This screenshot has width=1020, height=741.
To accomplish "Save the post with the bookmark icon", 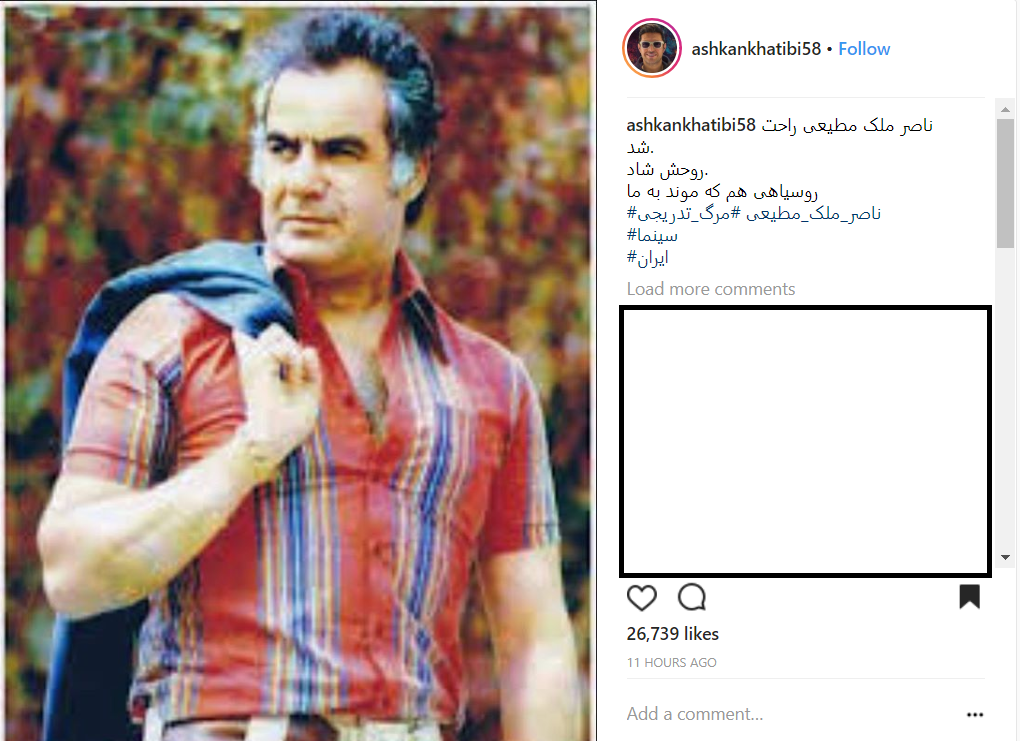I will [x=969, y=597].
